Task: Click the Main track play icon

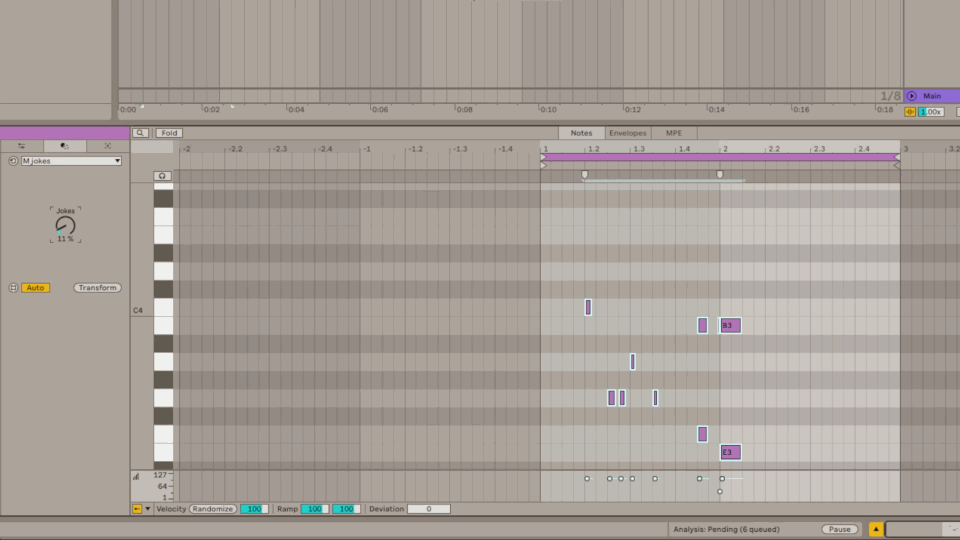Action: coord(912,96)
